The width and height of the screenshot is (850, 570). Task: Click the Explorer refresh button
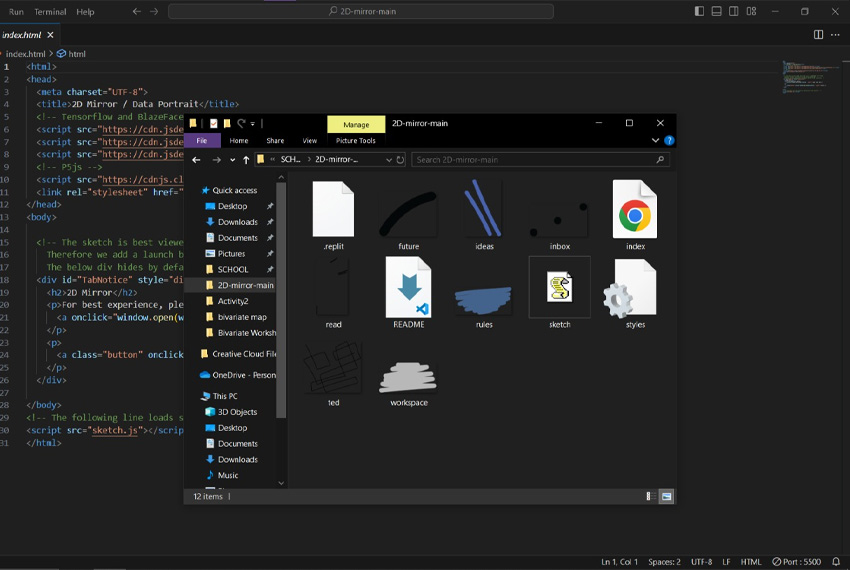401,159
